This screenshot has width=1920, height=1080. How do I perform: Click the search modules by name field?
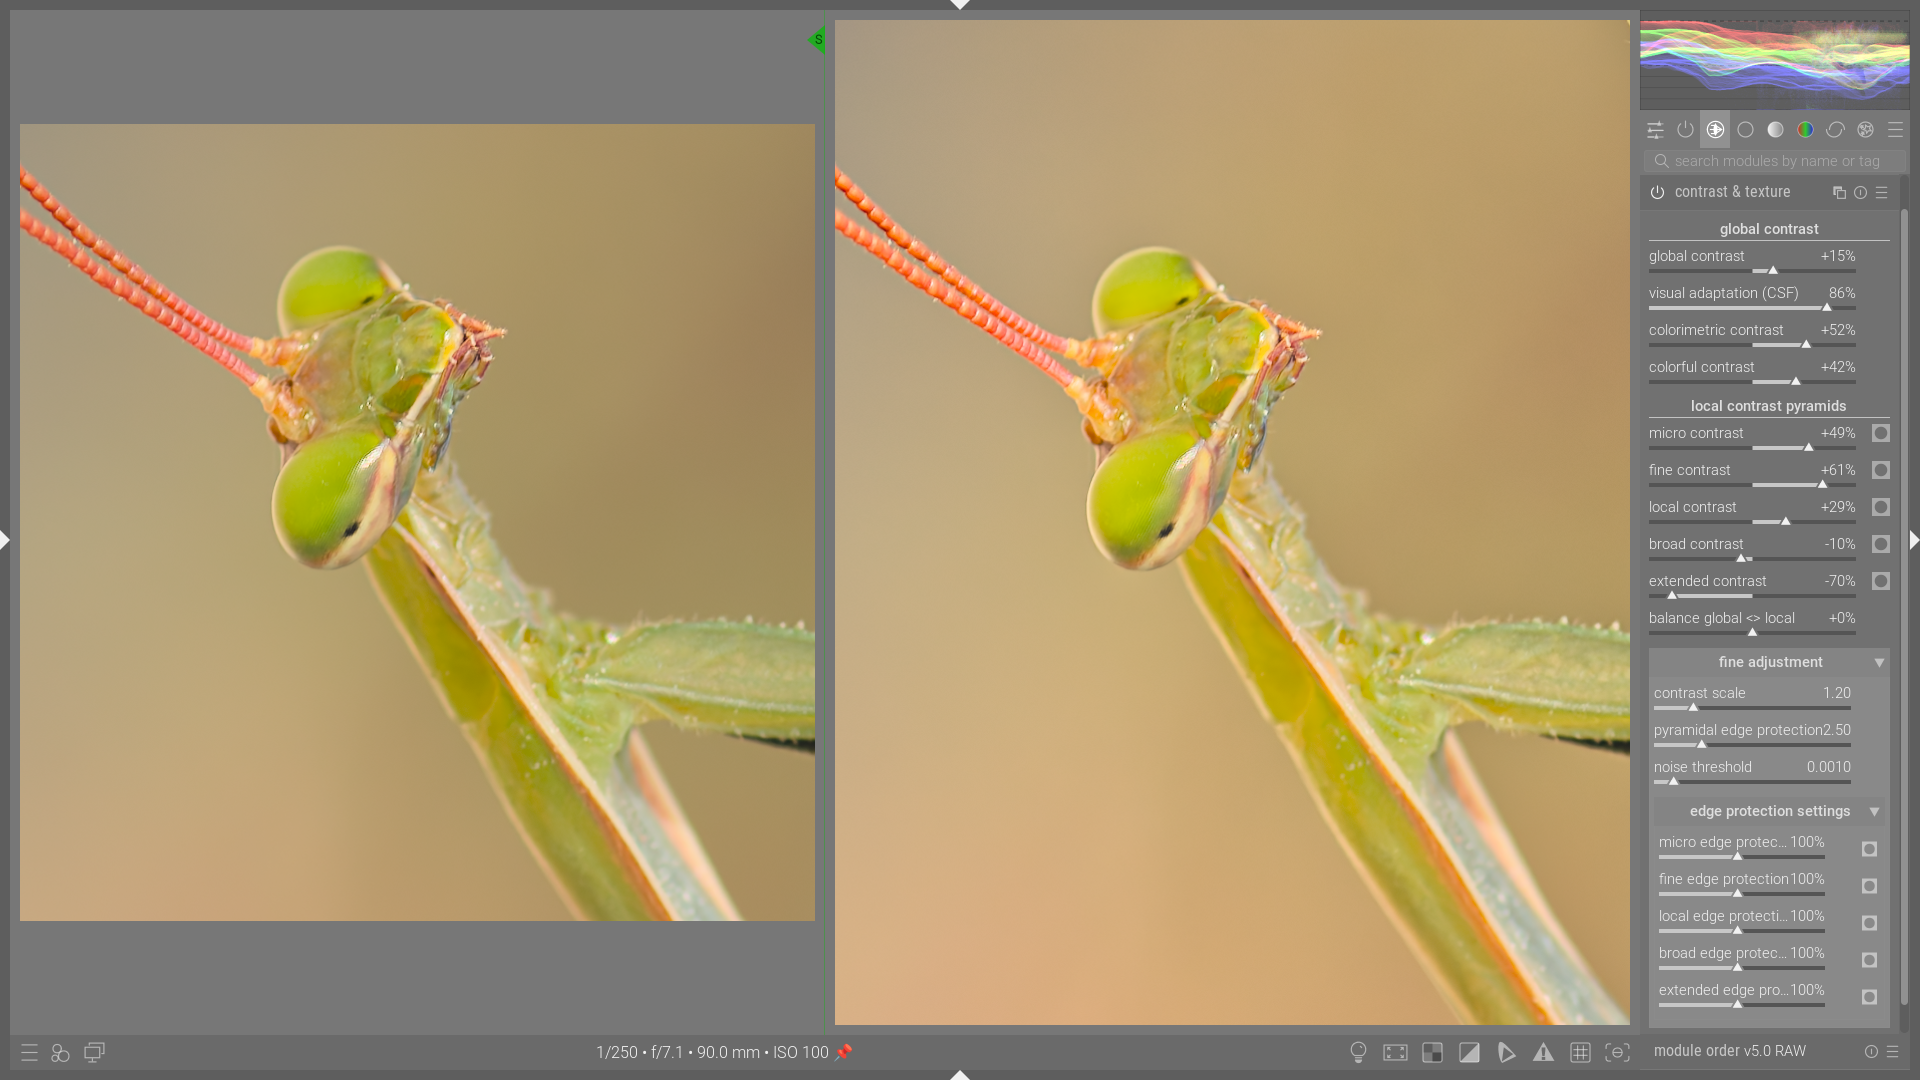click(x=1776, y=161)
